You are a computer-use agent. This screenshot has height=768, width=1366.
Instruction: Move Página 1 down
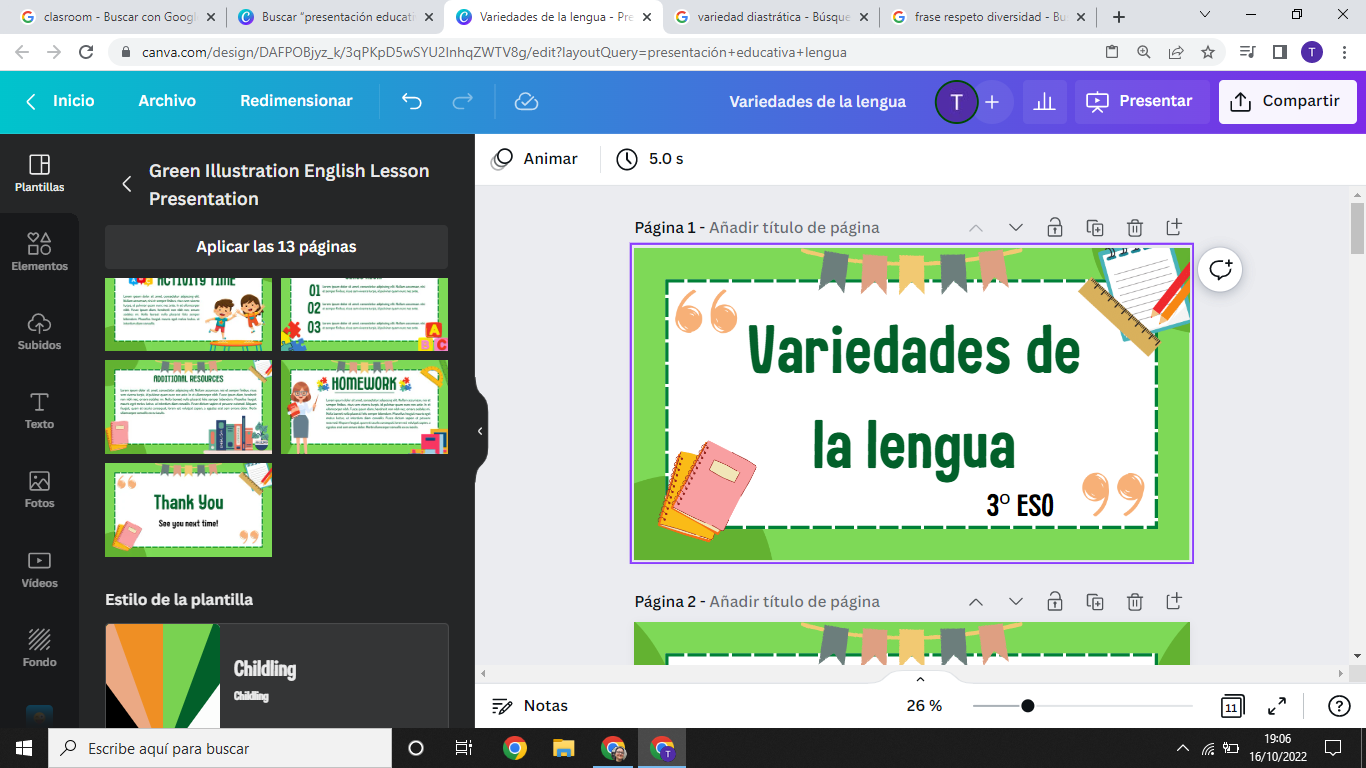click(1016, 227)
